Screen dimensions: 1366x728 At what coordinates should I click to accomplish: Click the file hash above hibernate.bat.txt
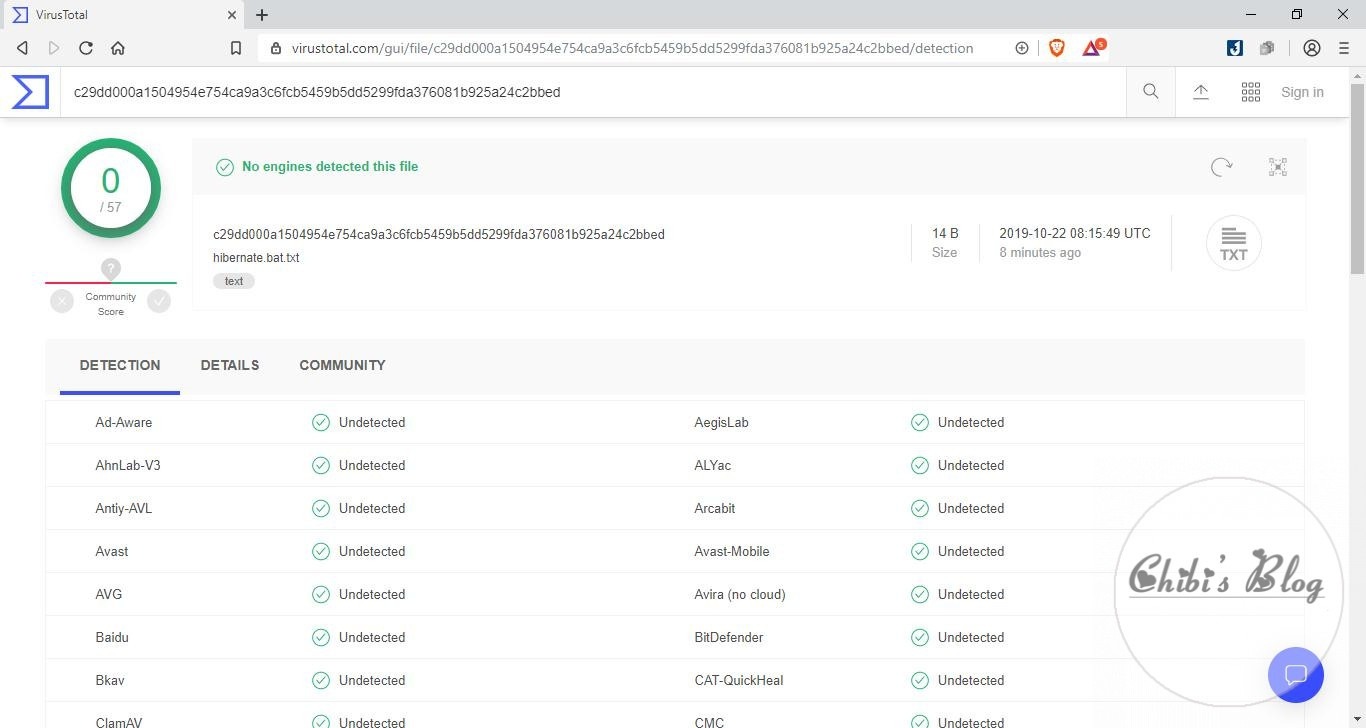[439, 234]
